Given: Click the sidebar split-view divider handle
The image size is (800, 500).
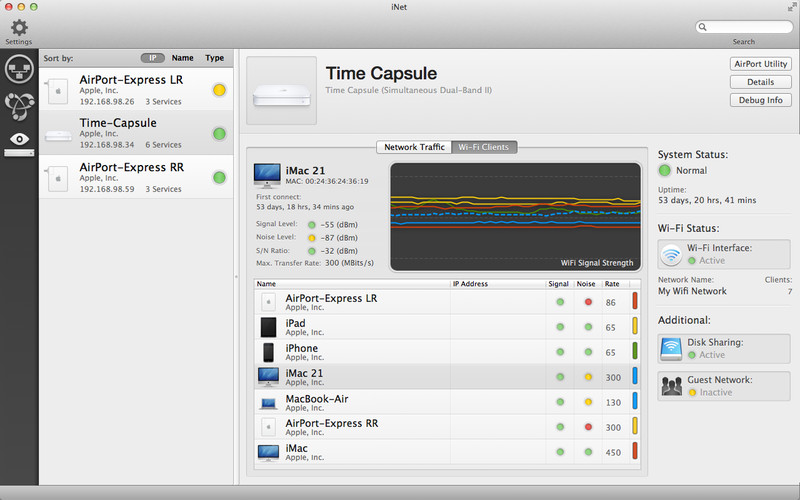Looking at the screenshot, I should pyautogui.click(x=236, y=276).
